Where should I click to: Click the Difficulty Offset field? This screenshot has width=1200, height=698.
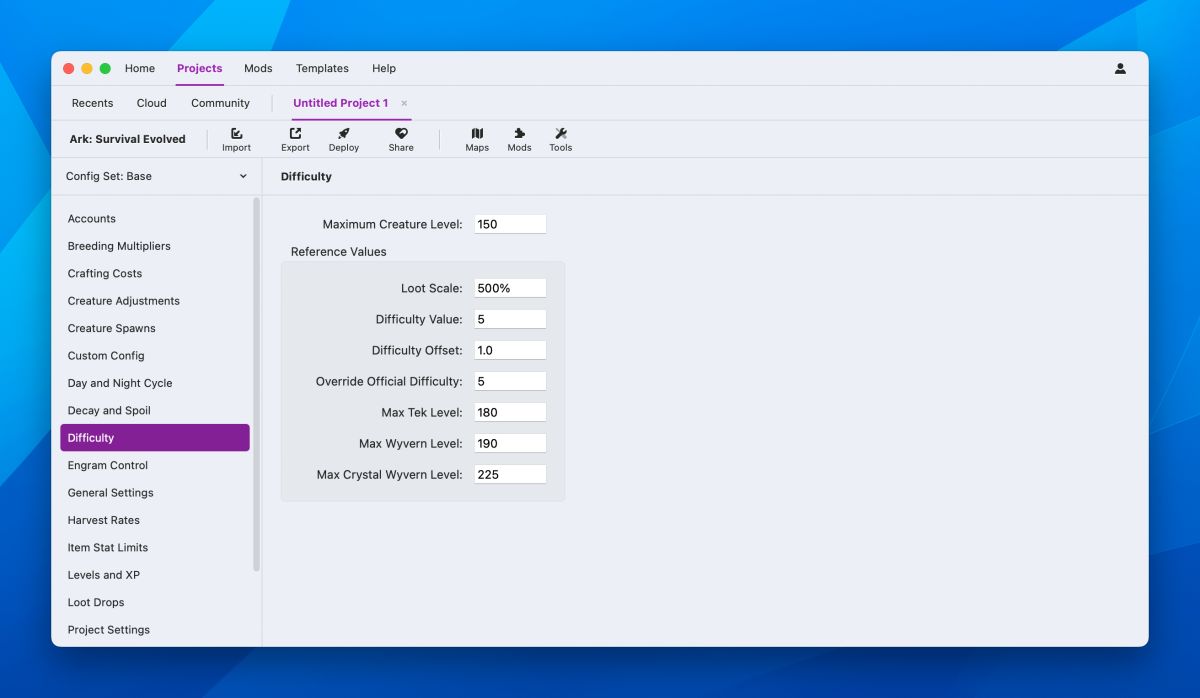[510, 350]
